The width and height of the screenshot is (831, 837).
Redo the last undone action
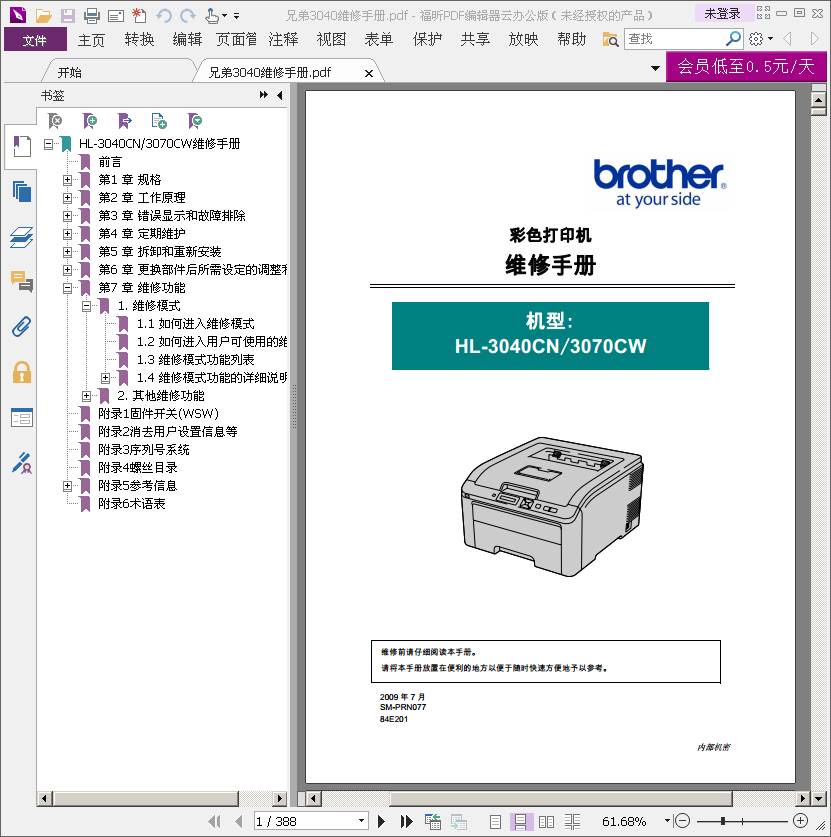tap(188, 16)
